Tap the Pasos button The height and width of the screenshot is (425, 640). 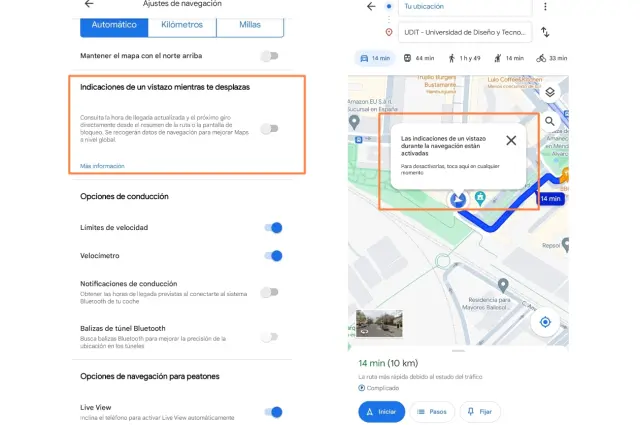coord(431,411)
